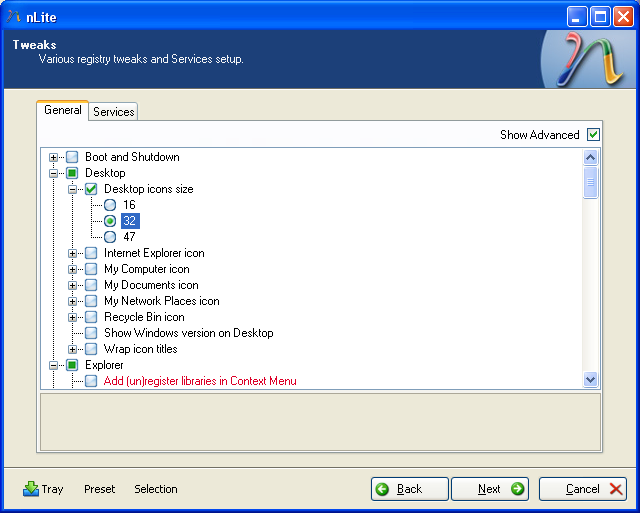The height and width of the screenshot is (513, 640).
Task: Select the red Add (un)register libraries entry
Action: (x=200, y=381)
